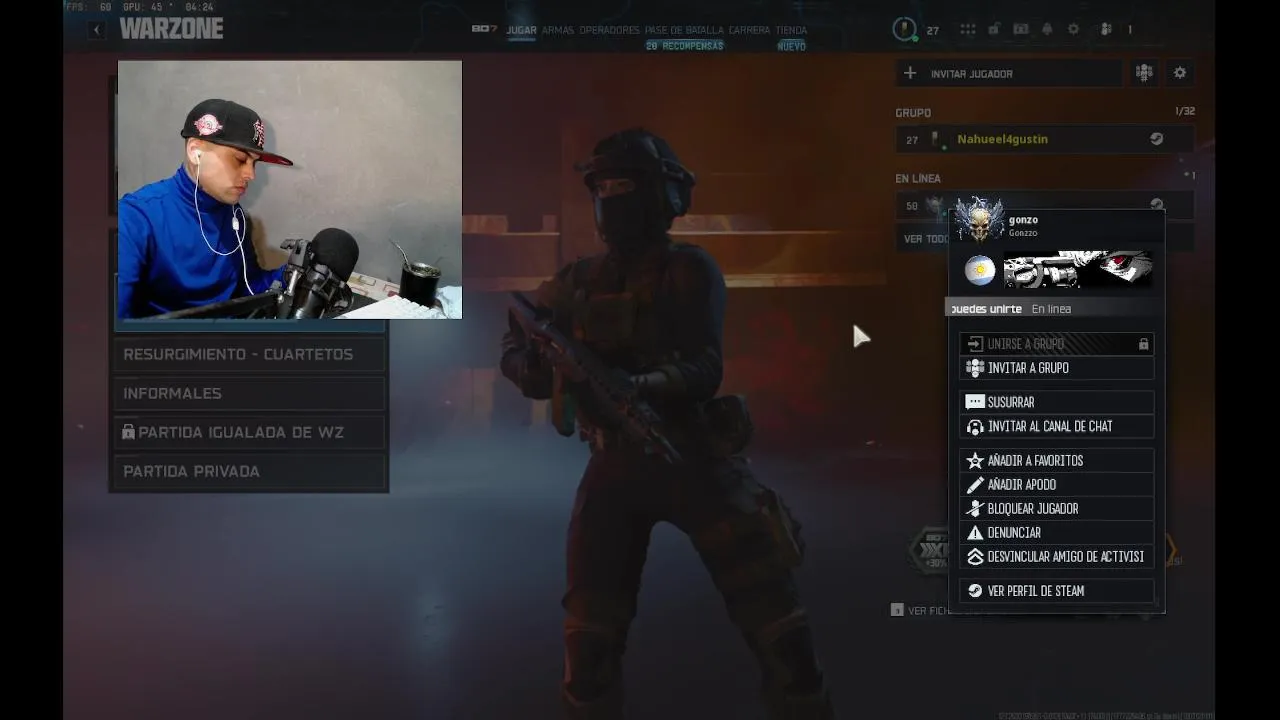1280x720 pixels.
Task: Click the skull emblem of gonzo
Action: (x=979, y=220)
